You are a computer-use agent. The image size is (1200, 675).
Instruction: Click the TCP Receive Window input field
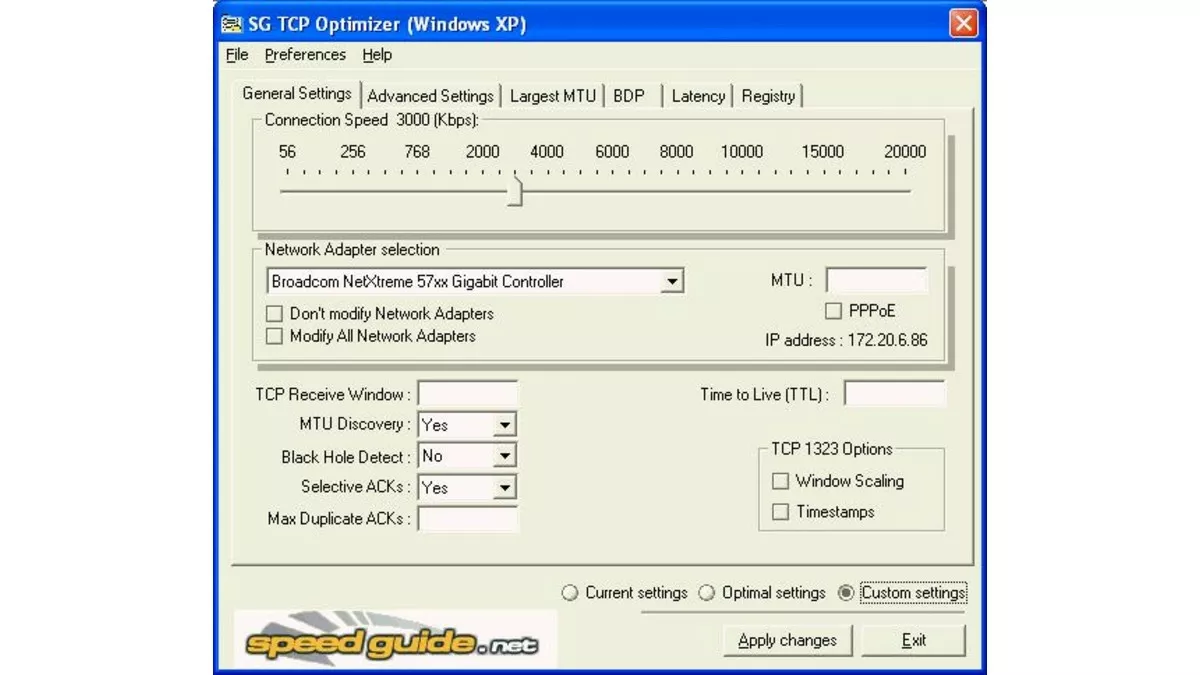pos(468,393)
